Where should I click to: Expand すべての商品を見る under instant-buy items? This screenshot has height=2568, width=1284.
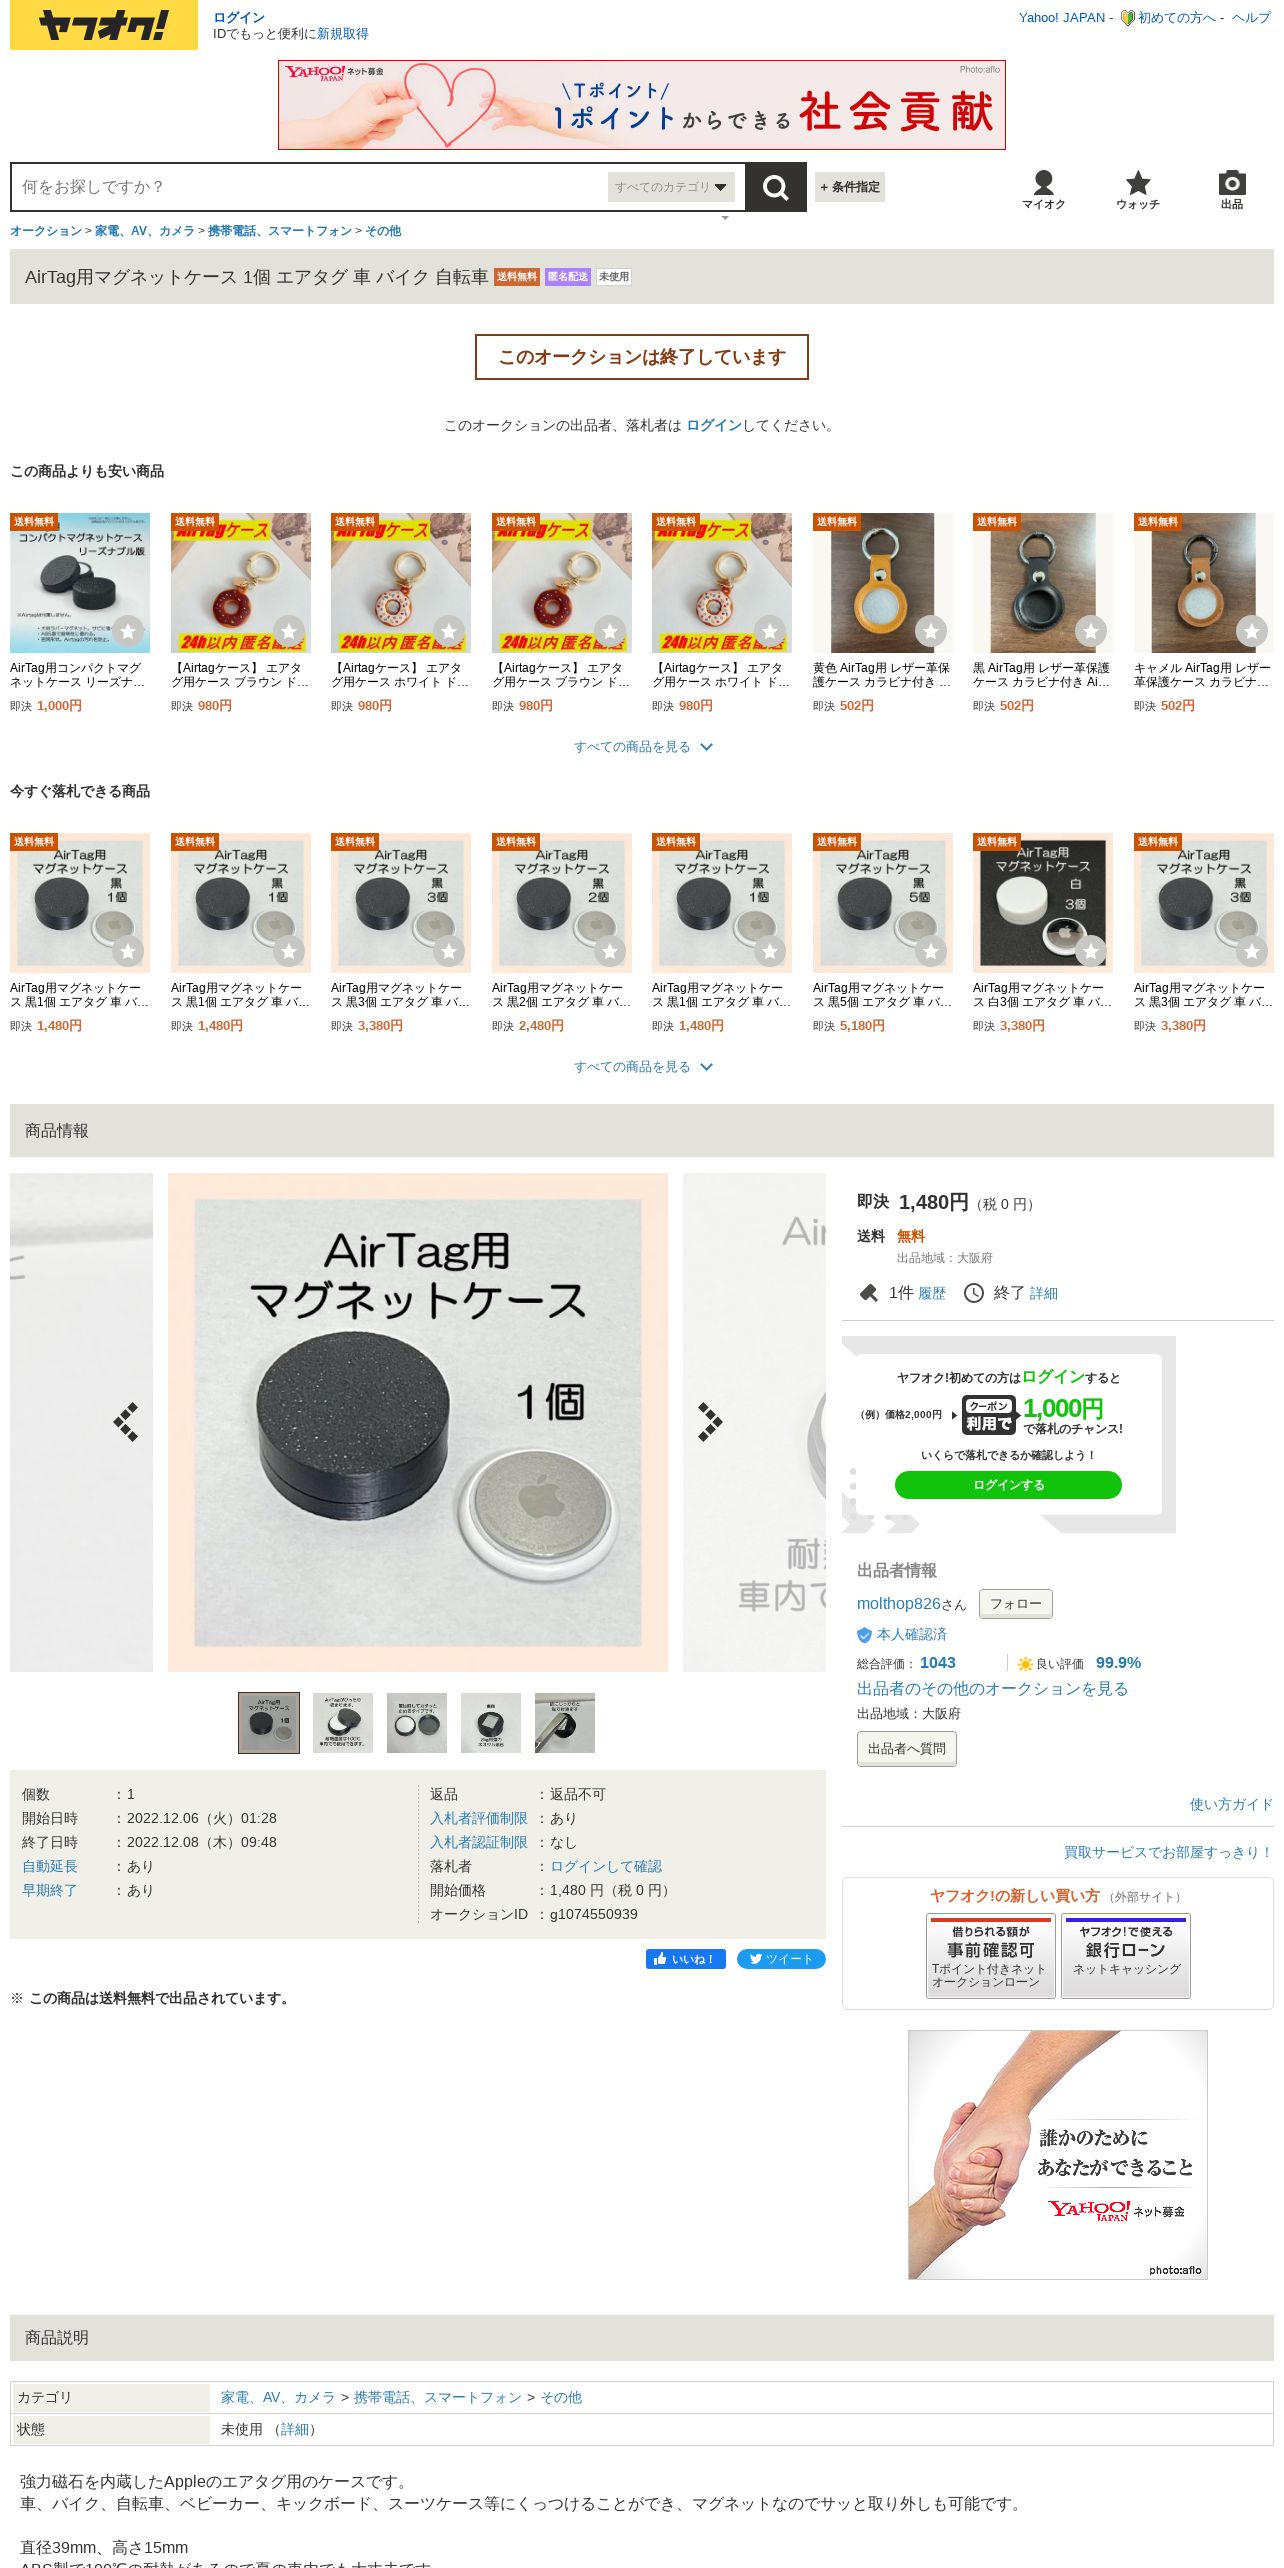(642, 1067)
